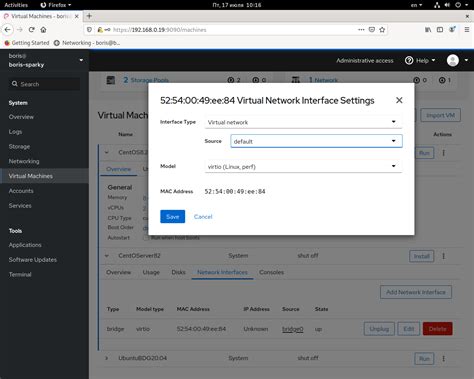Open the Getting Started bookmark
The width and height of the screenshot is (474, 379).
tap(27, 43)
